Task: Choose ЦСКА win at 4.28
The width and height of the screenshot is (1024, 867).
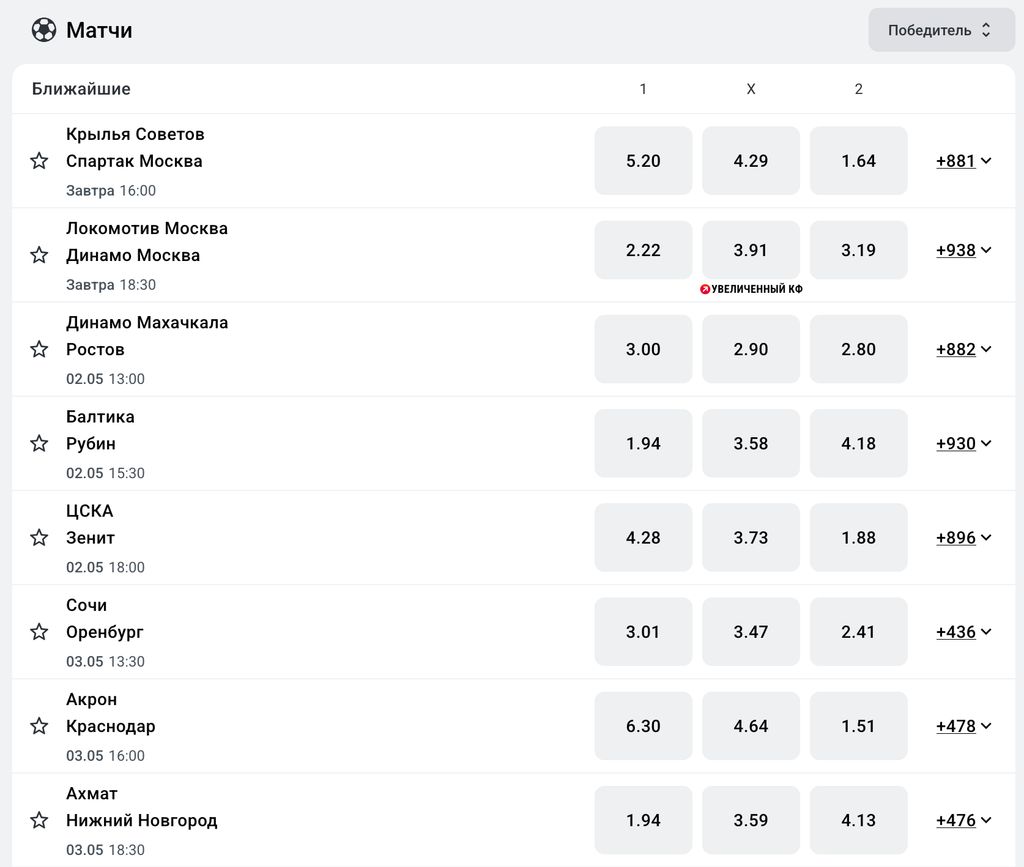Action: tap(643, 537)
